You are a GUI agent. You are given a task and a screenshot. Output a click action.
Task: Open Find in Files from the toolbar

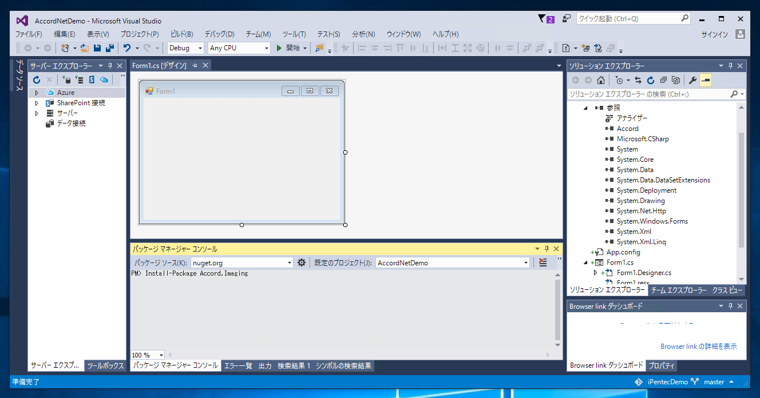pyautogui.click(x=319, y=48)
